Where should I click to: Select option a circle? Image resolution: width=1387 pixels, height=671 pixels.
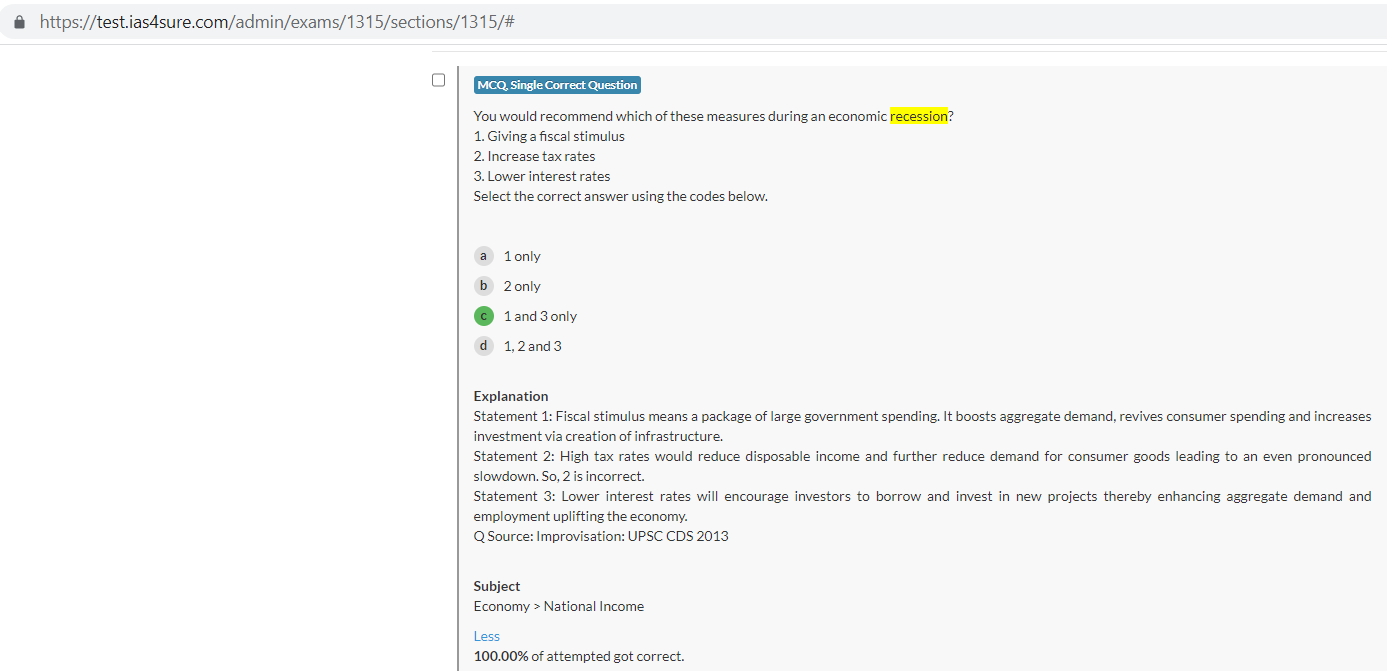click(x=483, y=256)
